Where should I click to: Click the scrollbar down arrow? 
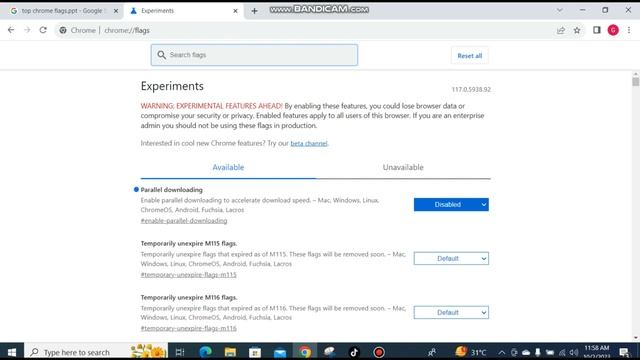tap(636, 338)
